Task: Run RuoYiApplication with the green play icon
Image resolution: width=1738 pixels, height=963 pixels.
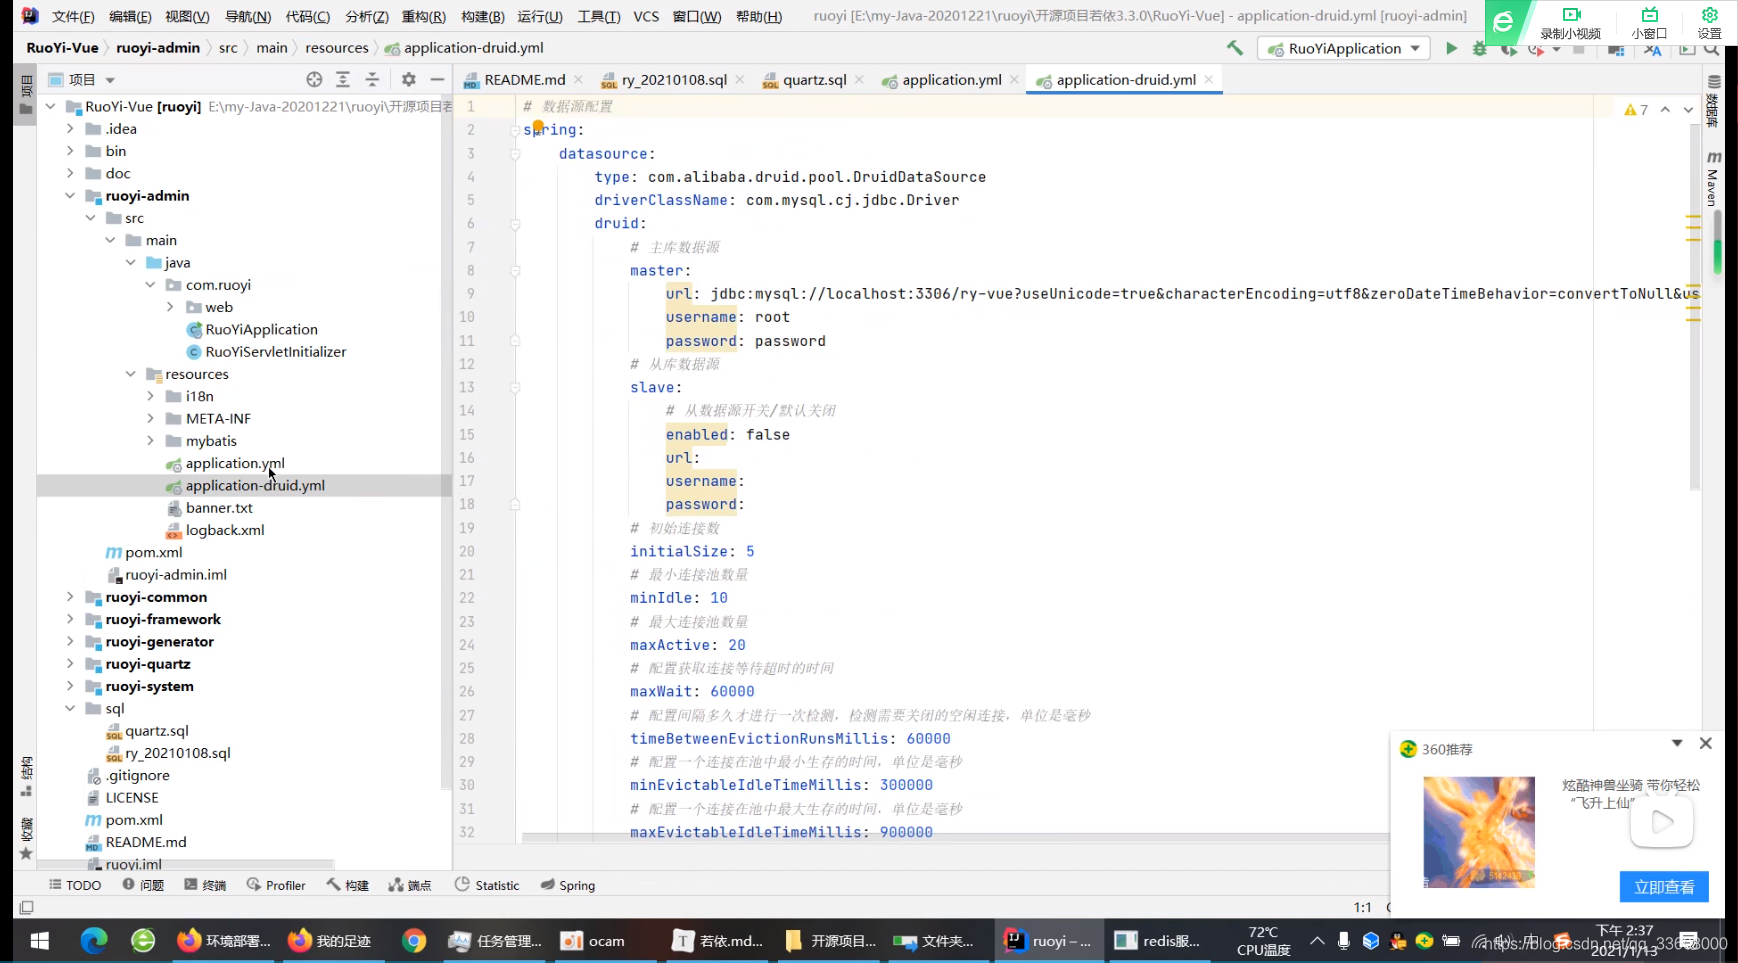Action: [1451, 48]
